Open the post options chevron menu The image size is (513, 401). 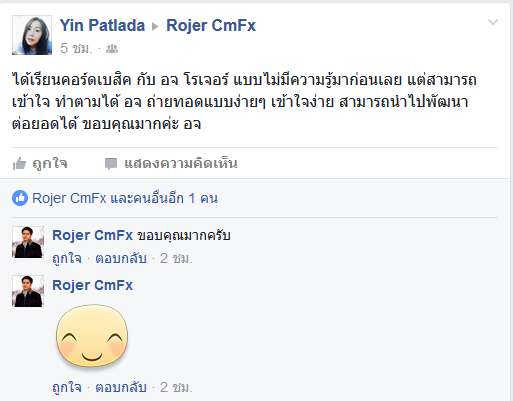(493, 22)
